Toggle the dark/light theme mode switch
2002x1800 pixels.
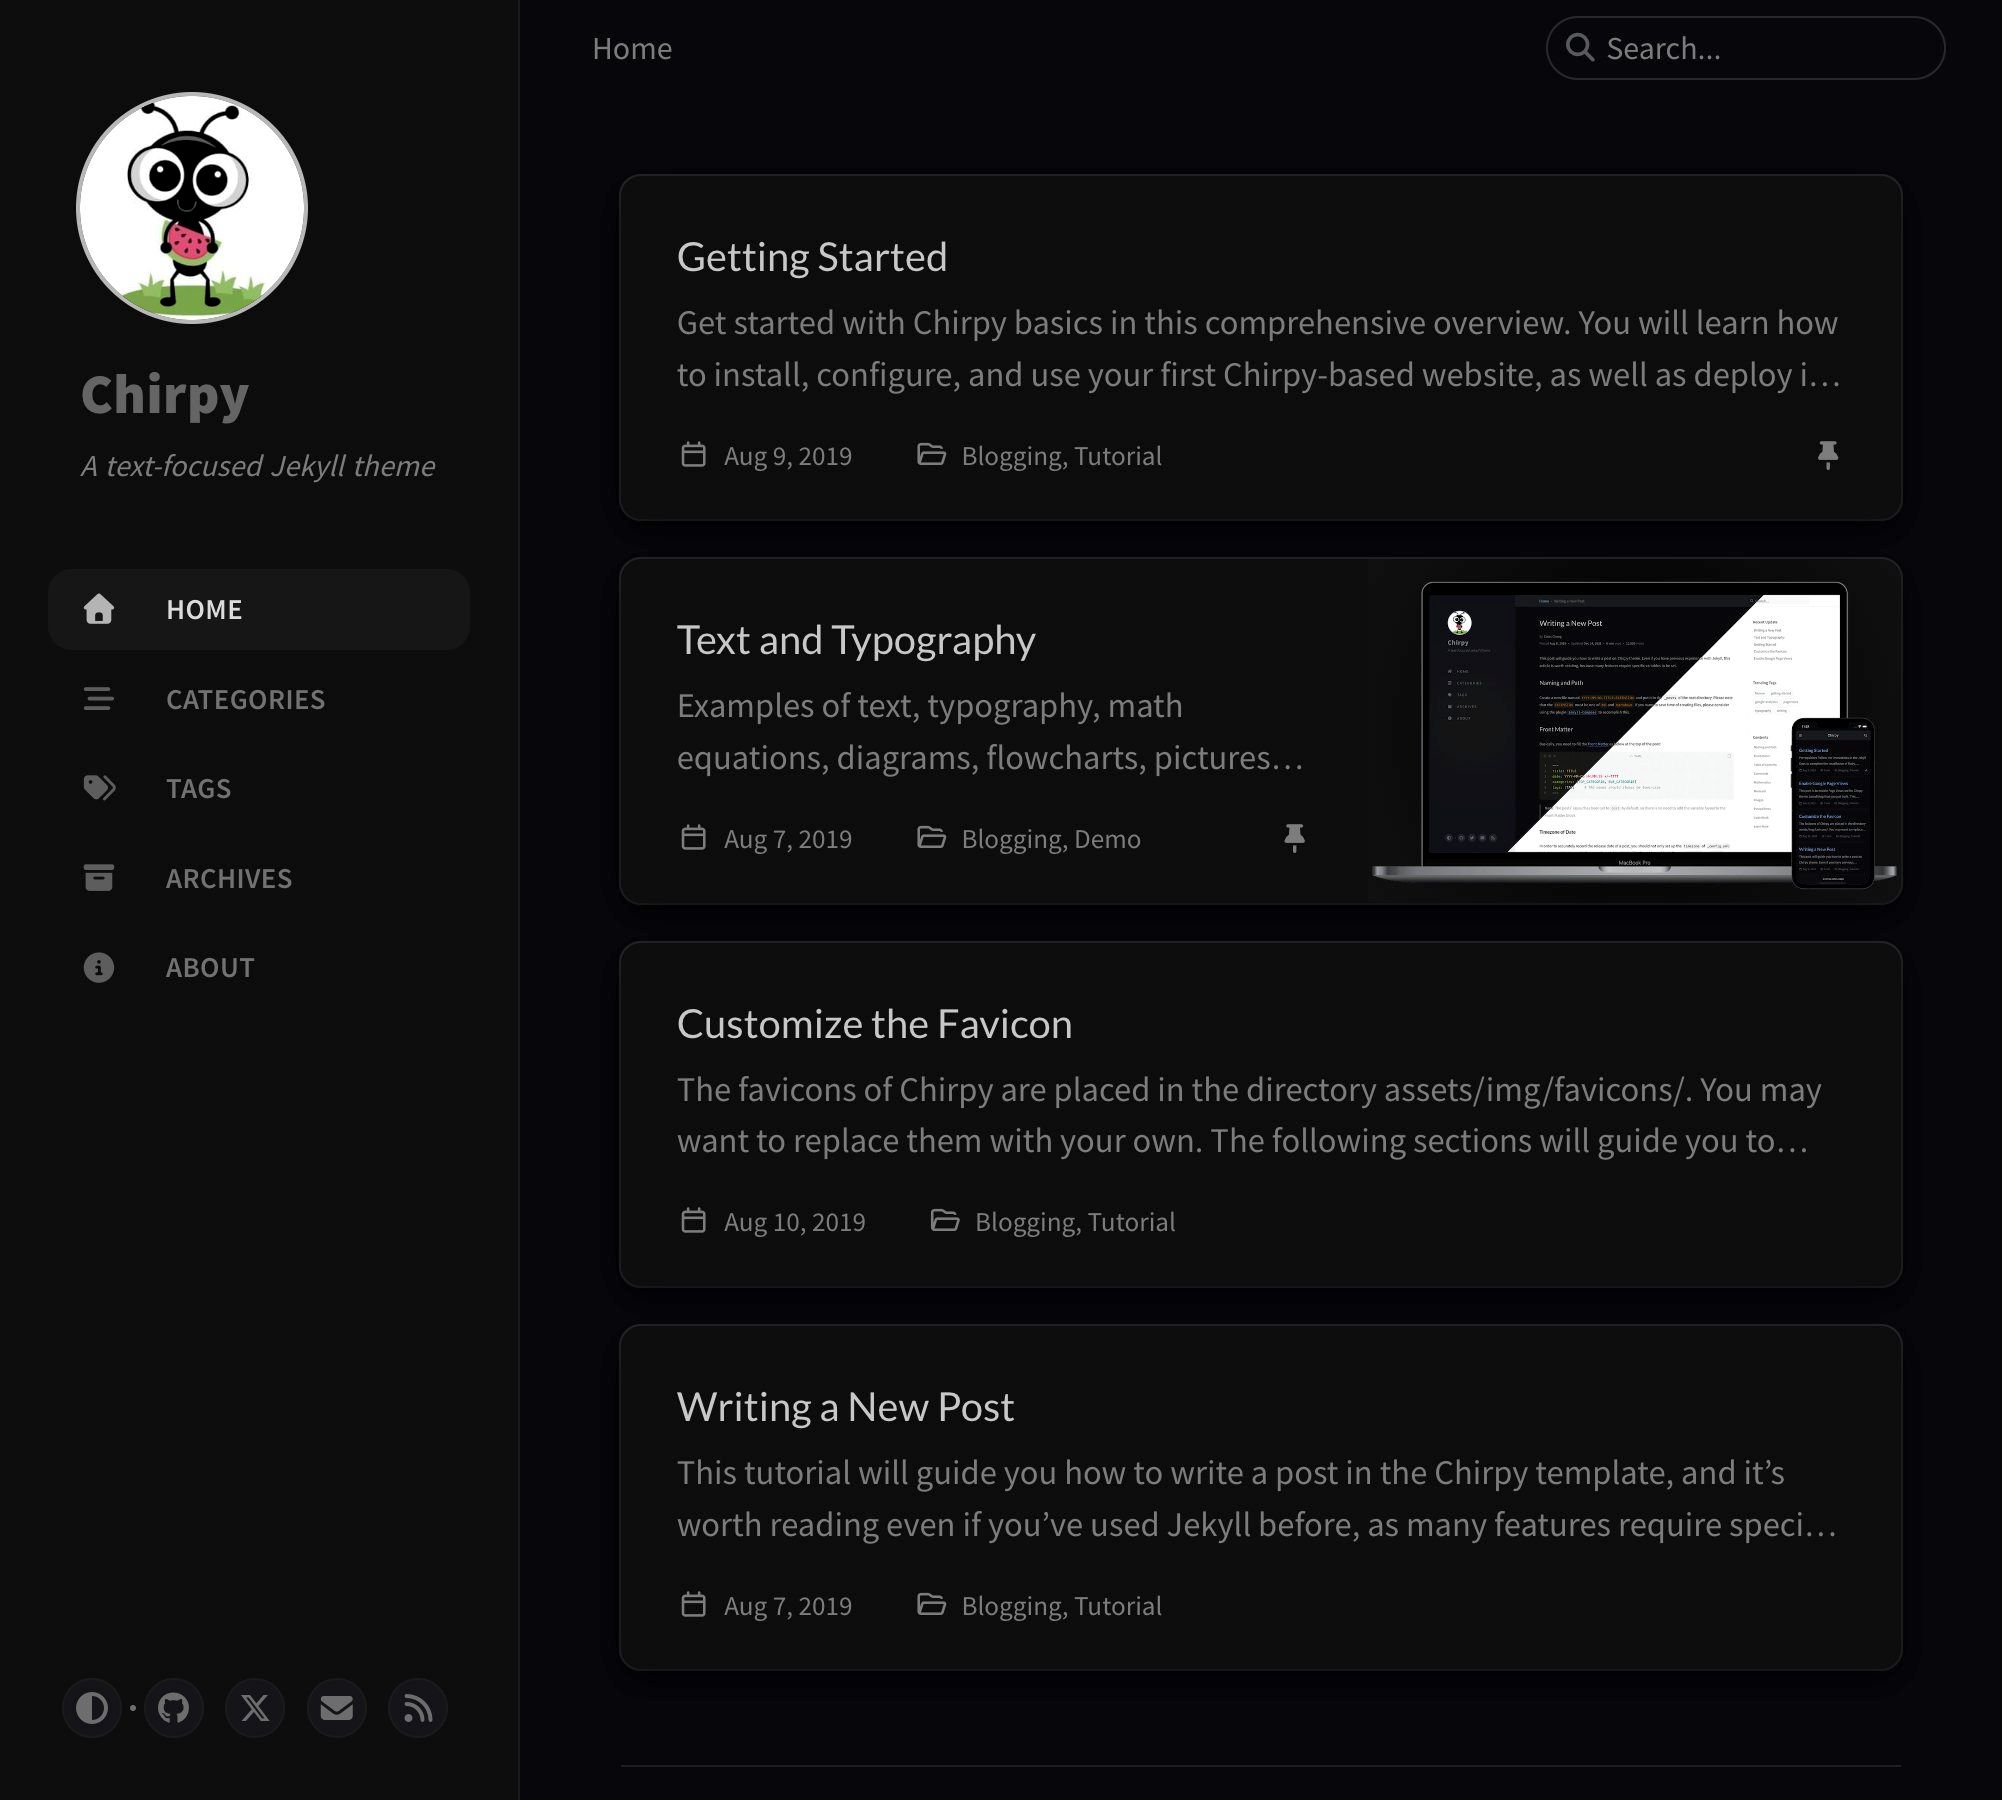93,1708
